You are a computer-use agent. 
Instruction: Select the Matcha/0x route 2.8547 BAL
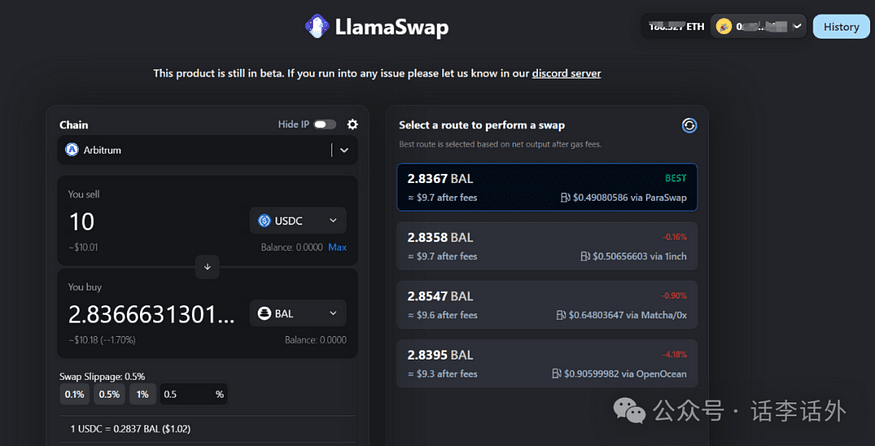point(547,305)
